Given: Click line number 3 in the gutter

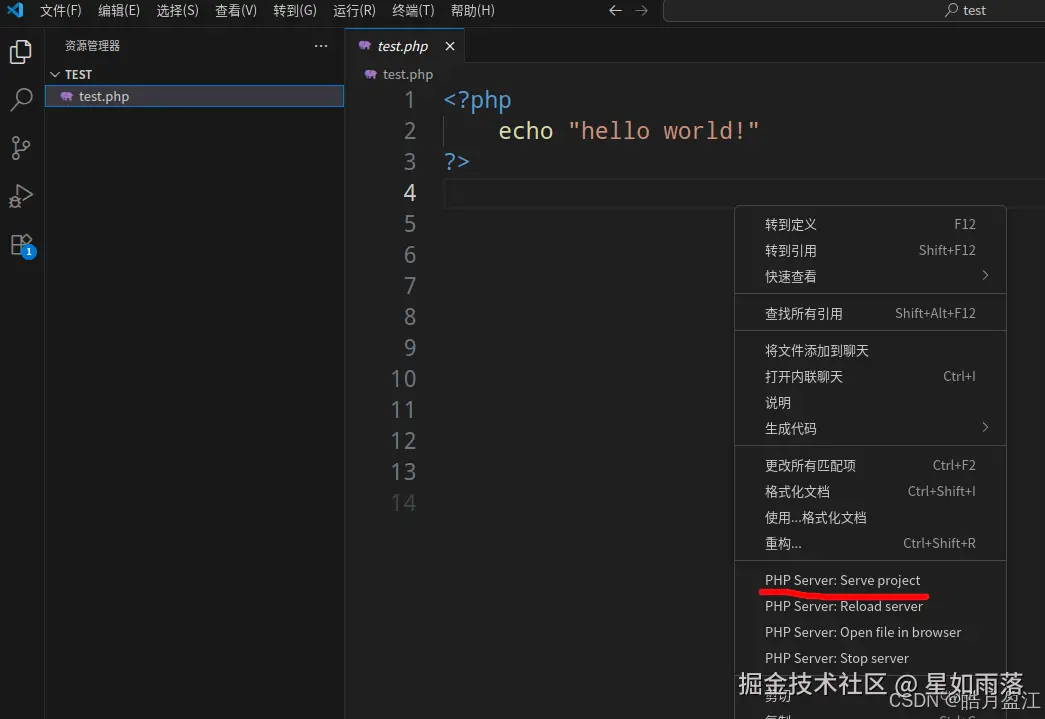Looking at the screenshot, I should point(409,162).
